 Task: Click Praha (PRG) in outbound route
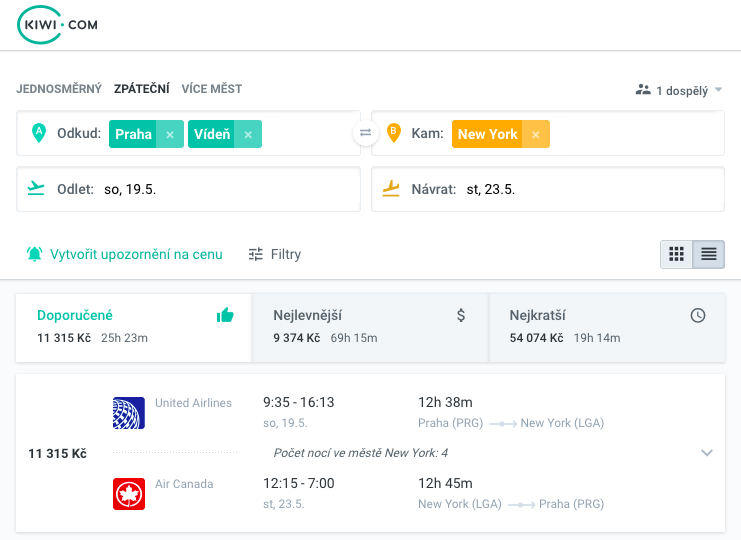pos(450,423)
